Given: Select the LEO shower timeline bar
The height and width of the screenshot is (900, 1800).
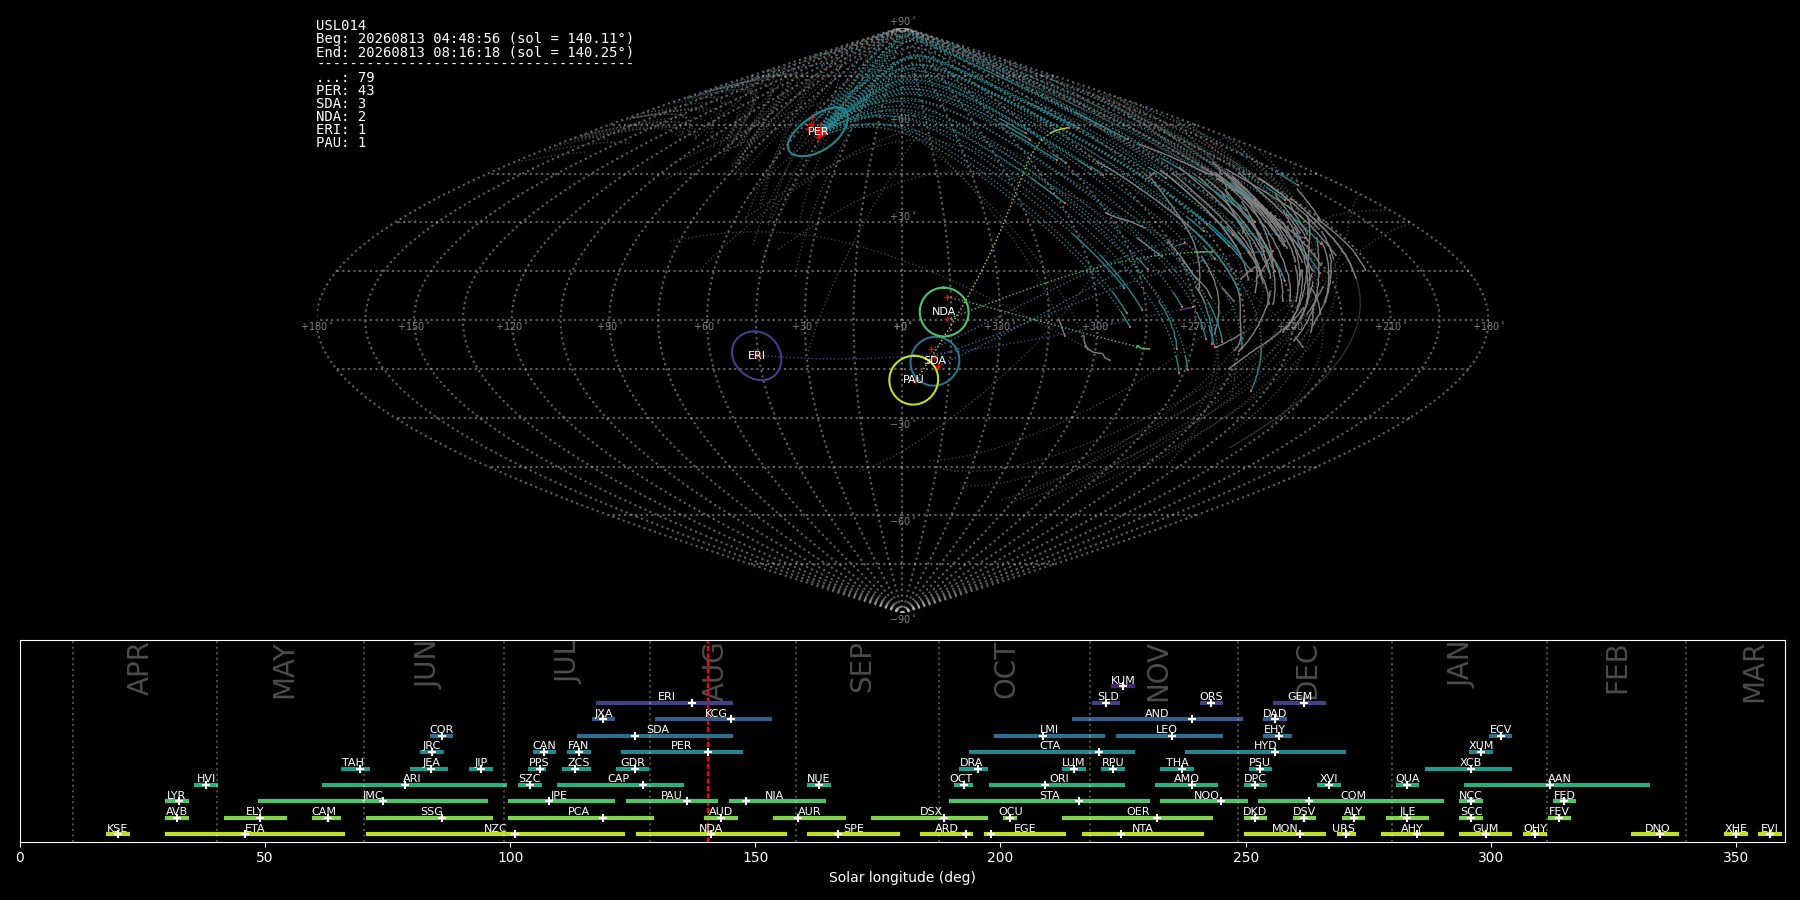Looking at the screenshot, I should coord(1169,736).
